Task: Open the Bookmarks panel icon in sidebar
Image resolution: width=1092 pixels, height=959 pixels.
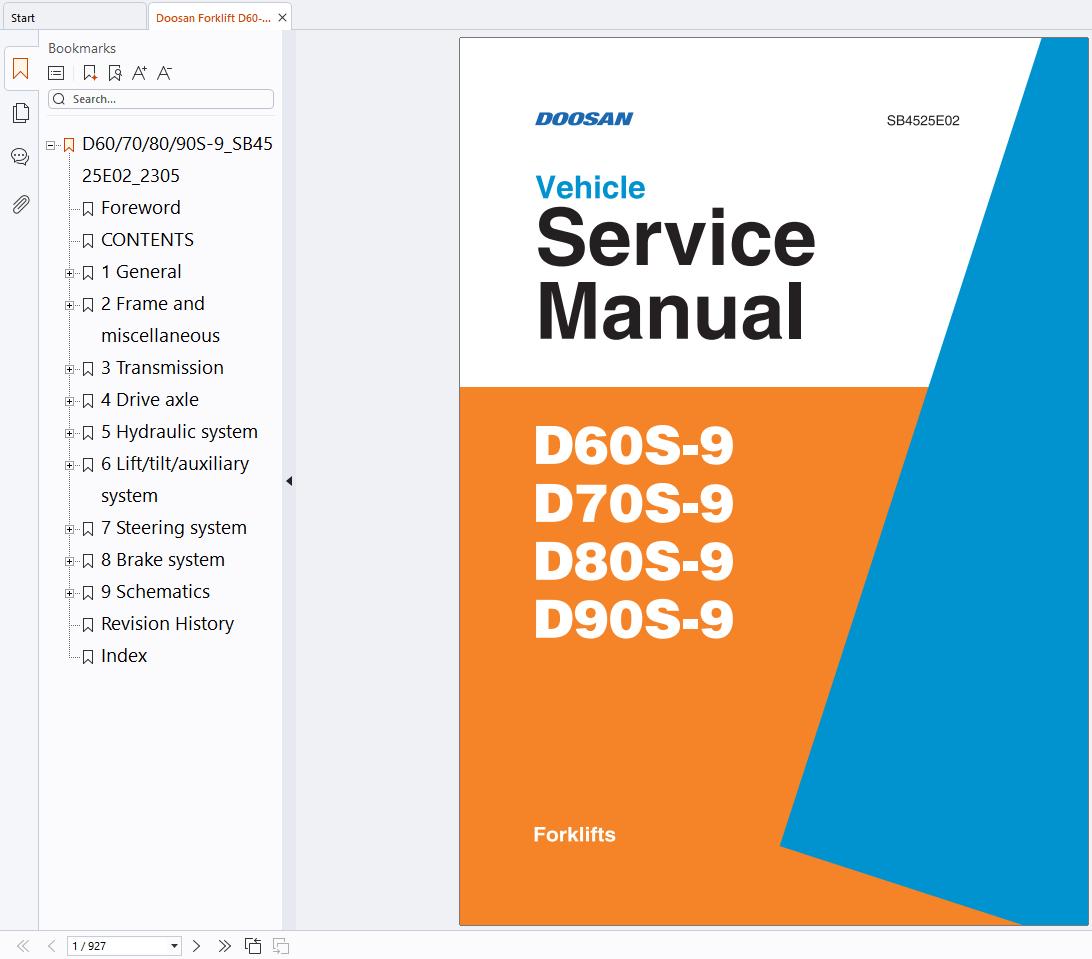Action: 20,69
